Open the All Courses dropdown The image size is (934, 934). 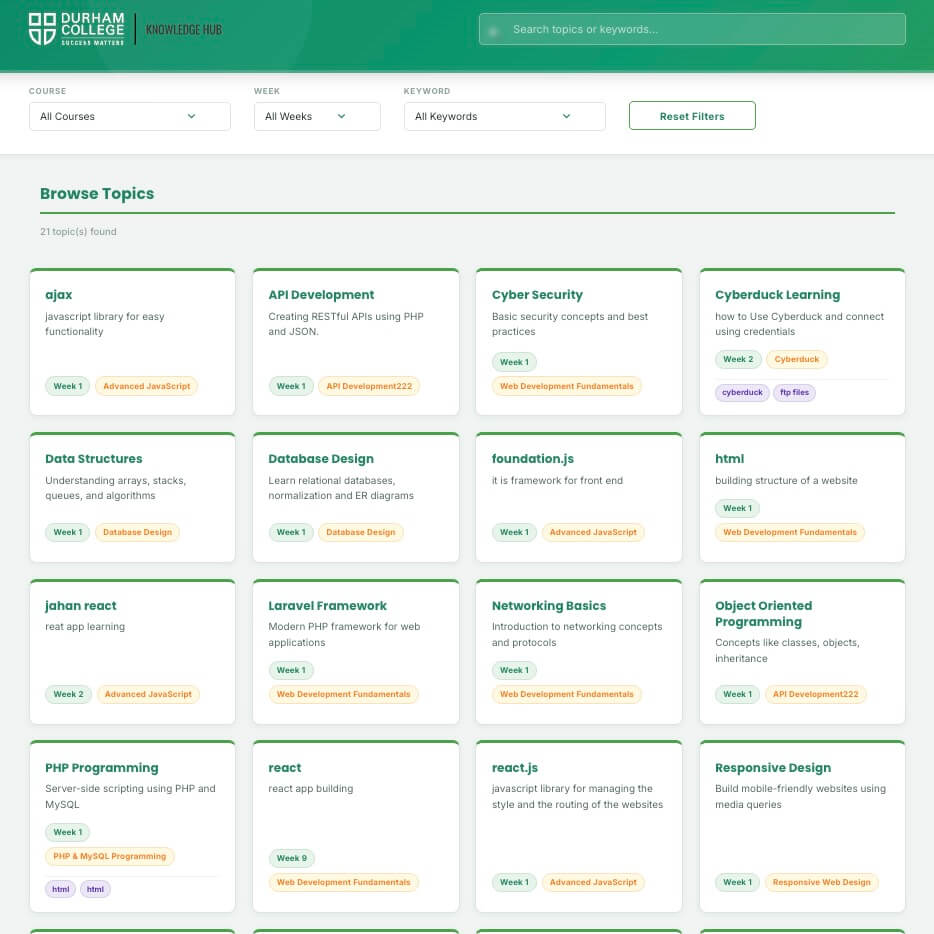pos(129,116)
